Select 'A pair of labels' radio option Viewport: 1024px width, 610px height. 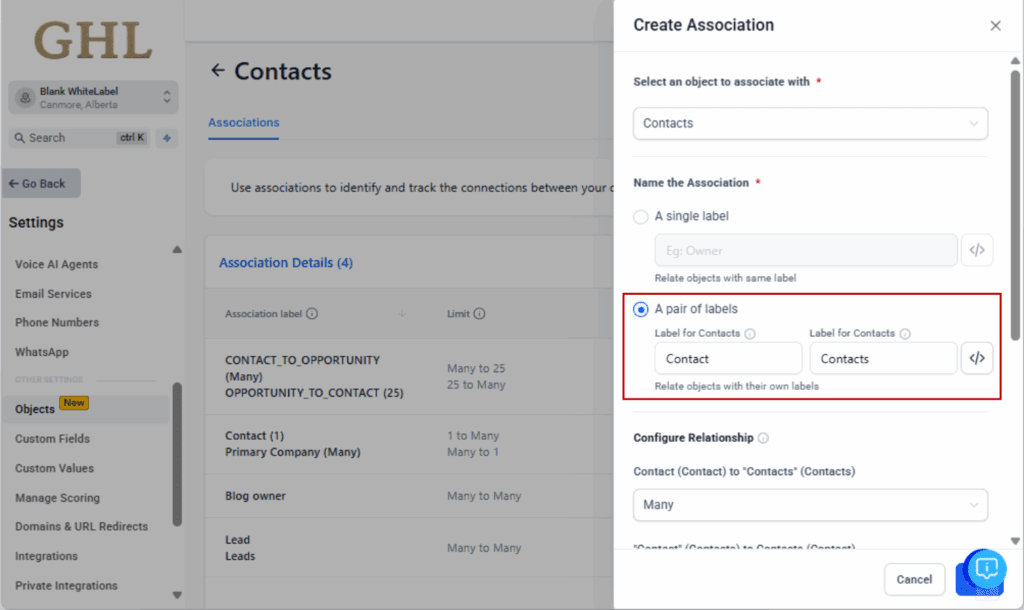click(x=641, y=309)
